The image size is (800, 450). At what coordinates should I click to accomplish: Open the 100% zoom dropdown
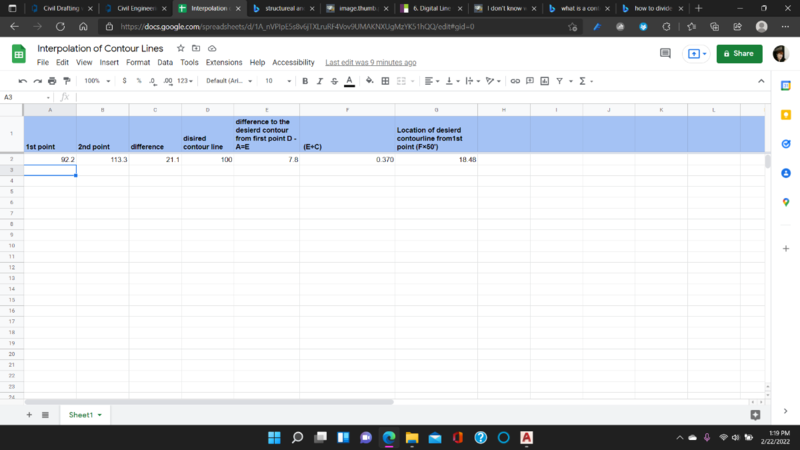coord(98,81)
